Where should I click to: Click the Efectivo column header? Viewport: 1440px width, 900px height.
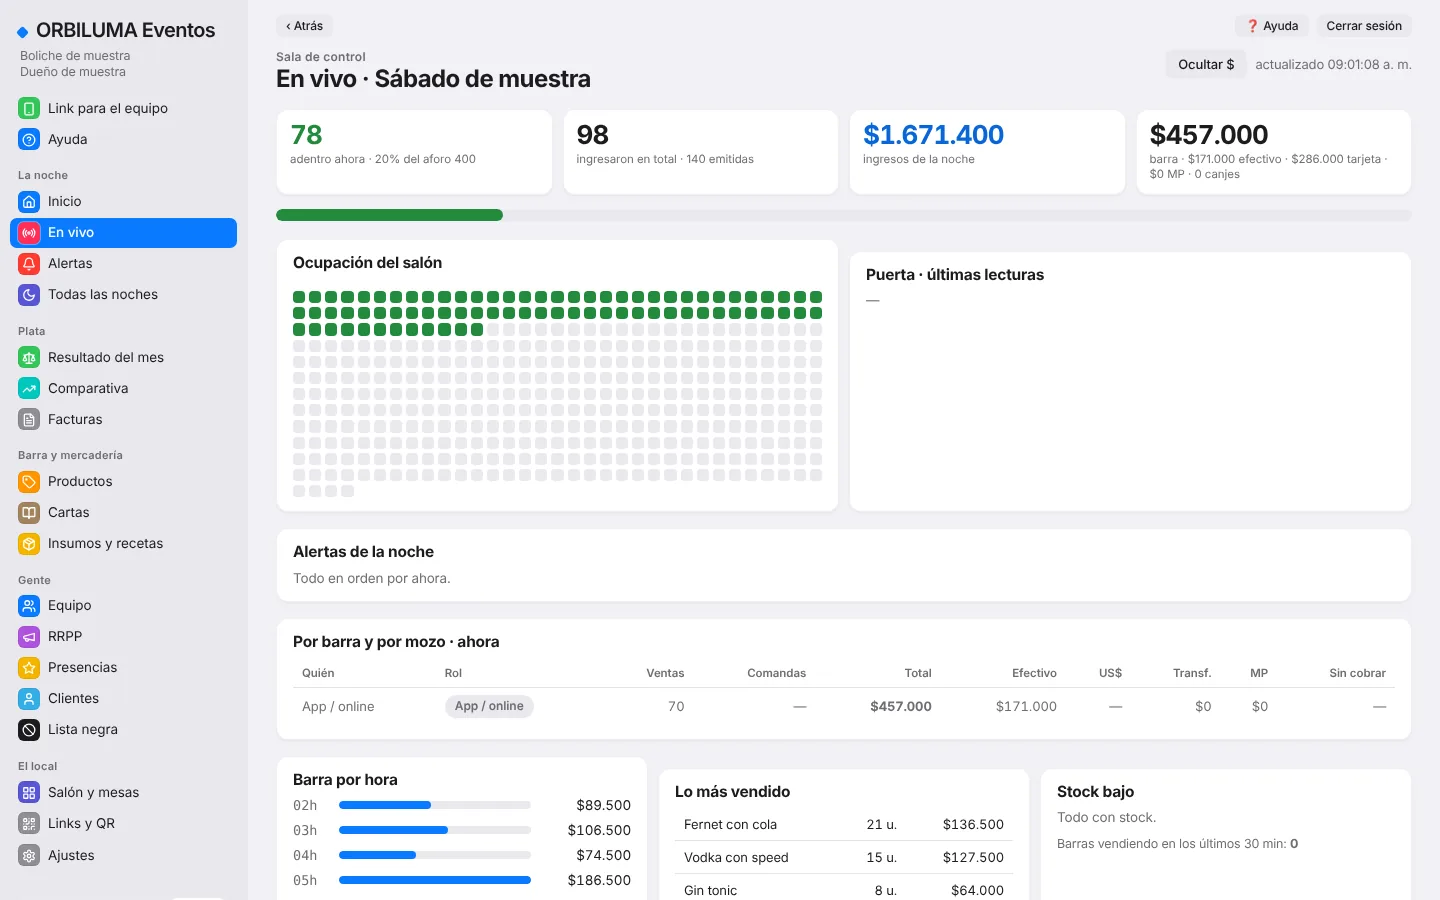click(x=1034, y=673)
